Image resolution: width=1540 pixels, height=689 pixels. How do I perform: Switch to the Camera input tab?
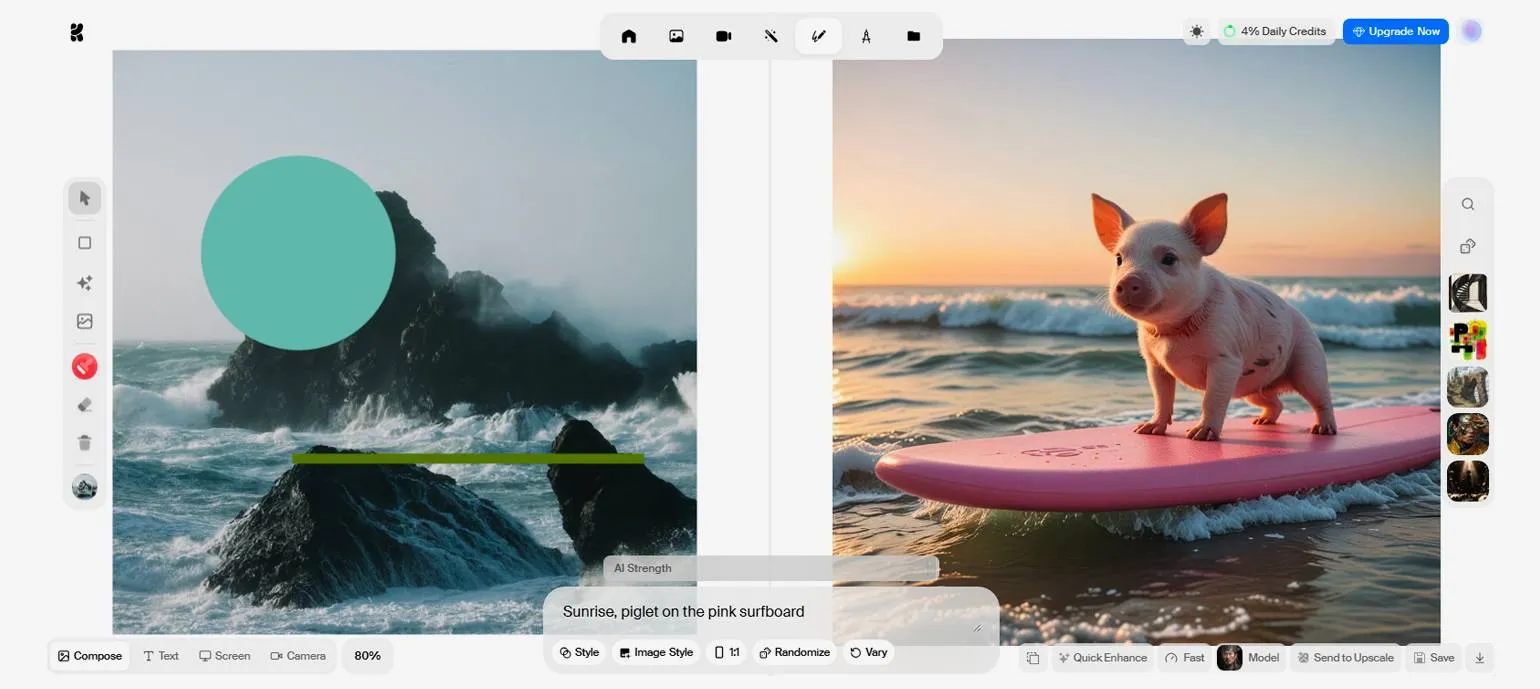298,656
